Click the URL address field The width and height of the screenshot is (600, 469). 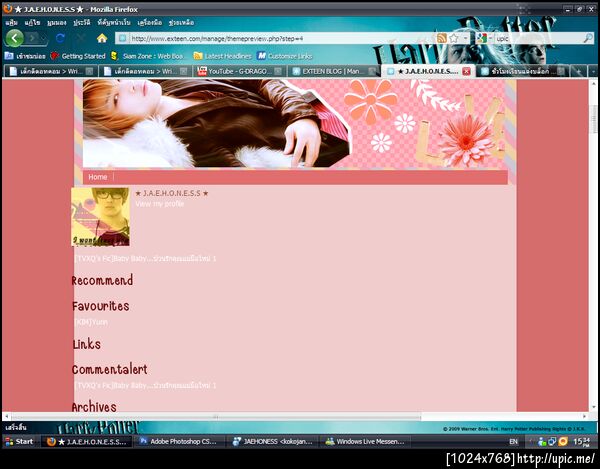click(x=281, y=38)
